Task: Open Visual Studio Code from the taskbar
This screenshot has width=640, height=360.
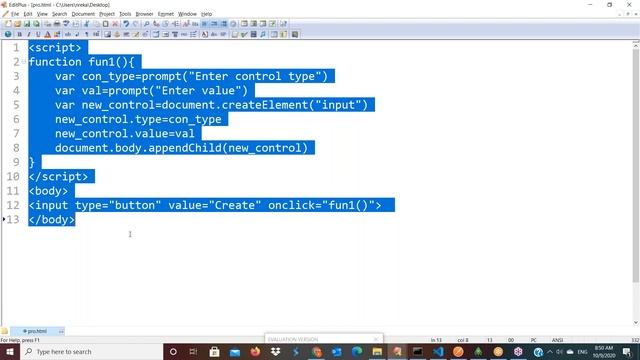Action: point(438,351)
